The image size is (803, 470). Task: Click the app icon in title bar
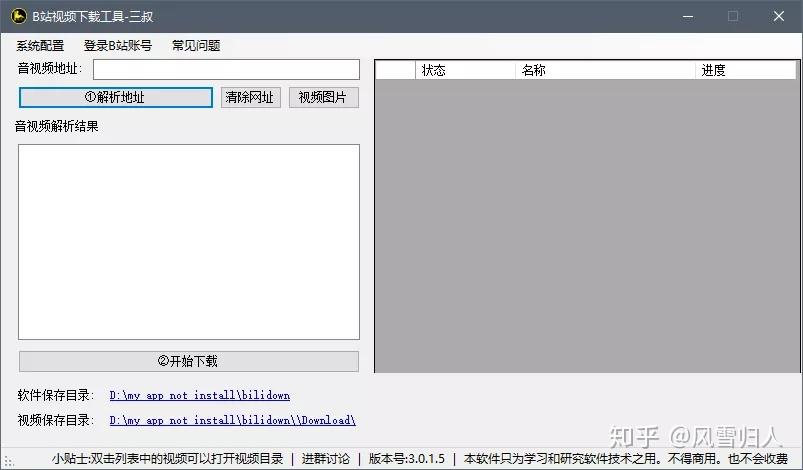click(19, 16)
